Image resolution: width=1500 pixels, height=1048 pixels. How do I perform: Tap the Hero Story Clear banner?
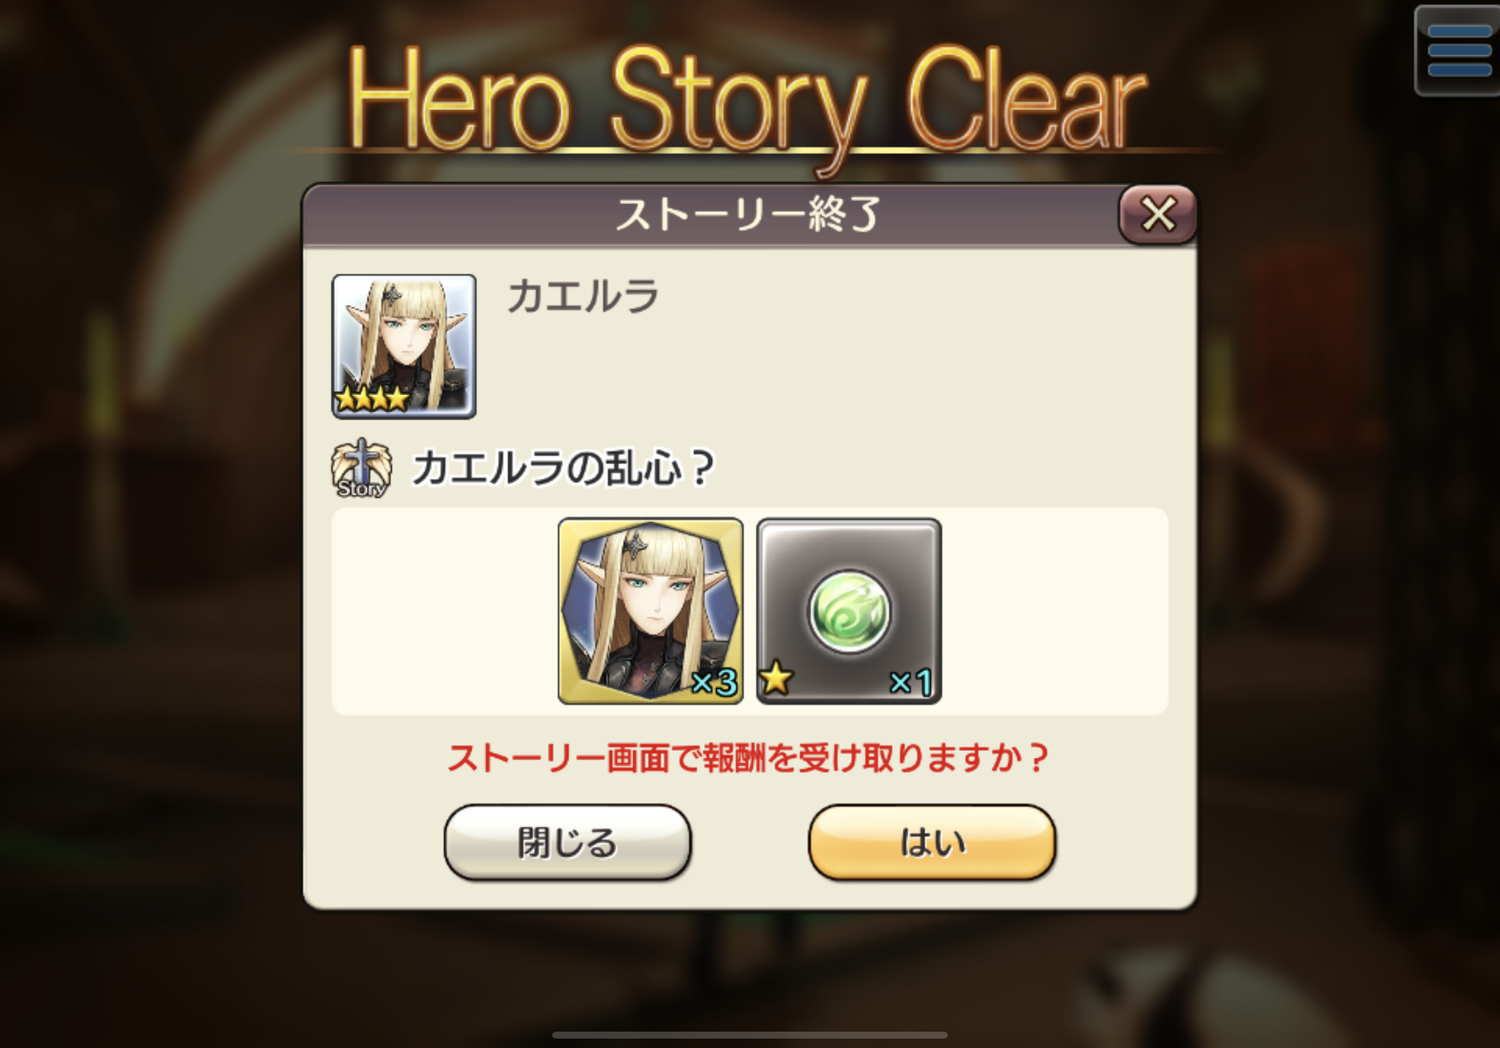tap(747, 100)
